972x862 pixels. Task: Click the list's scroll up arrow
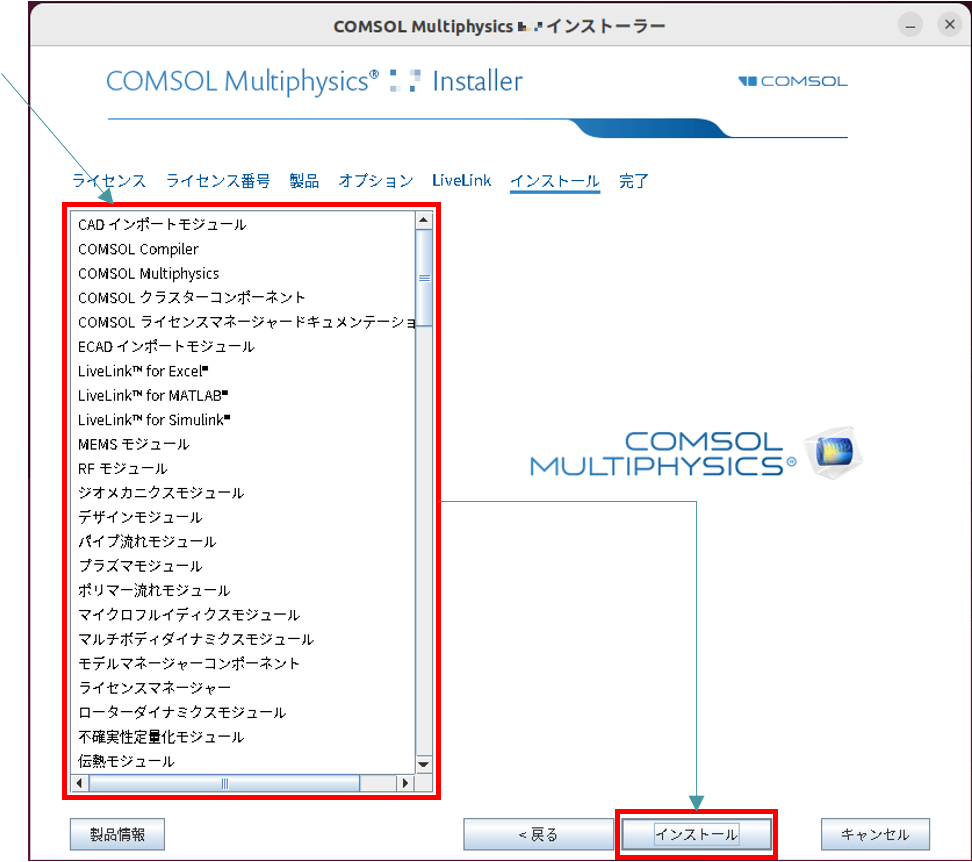point(424,220)
